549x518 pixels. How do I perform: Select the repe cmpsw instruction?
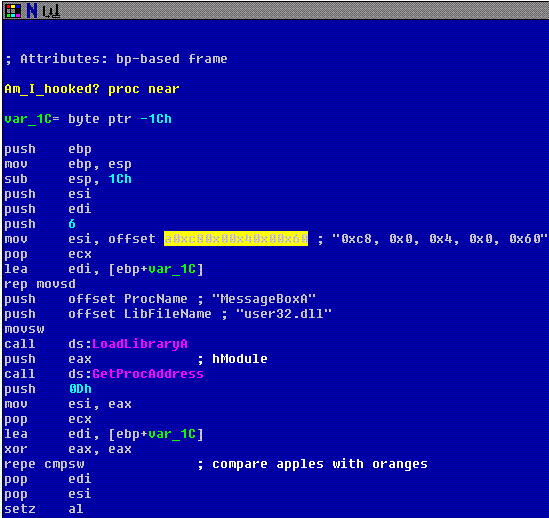point(44,464)
